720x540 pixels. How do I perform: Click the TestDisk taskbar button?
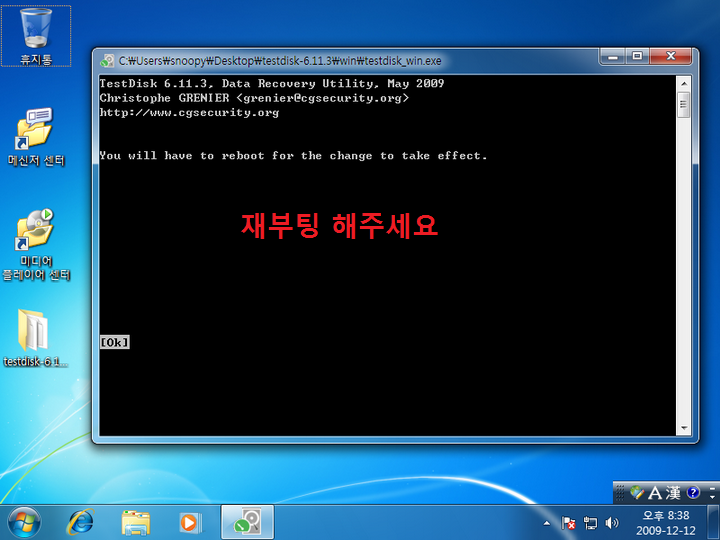(x=248, y=522)
